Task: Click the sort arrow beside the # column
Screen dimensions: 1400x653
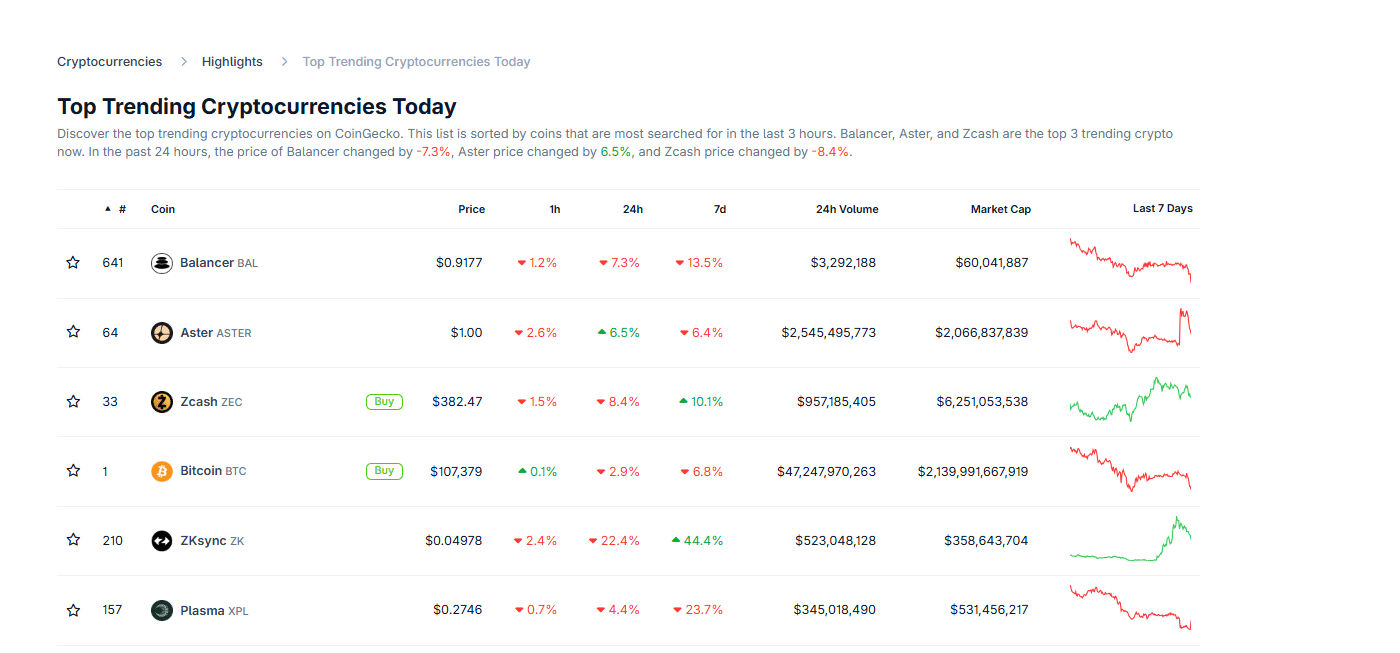Action: coord(107,209)
